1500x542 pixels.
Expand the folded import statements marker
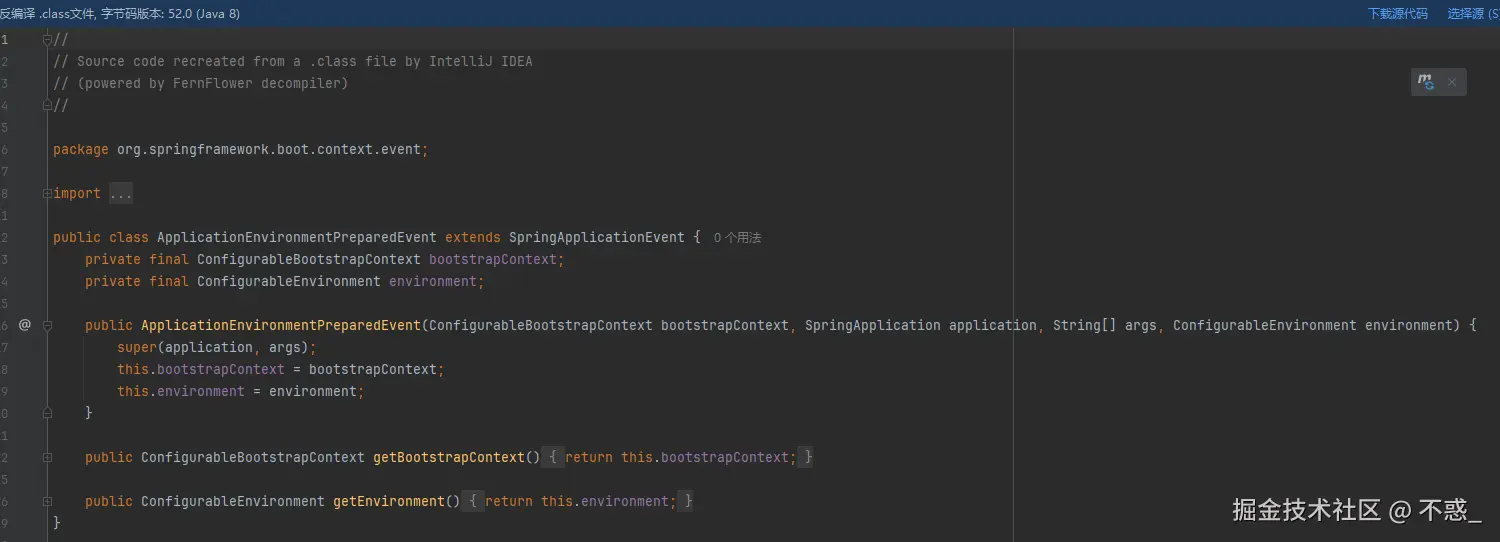click(x=47, y=194)
